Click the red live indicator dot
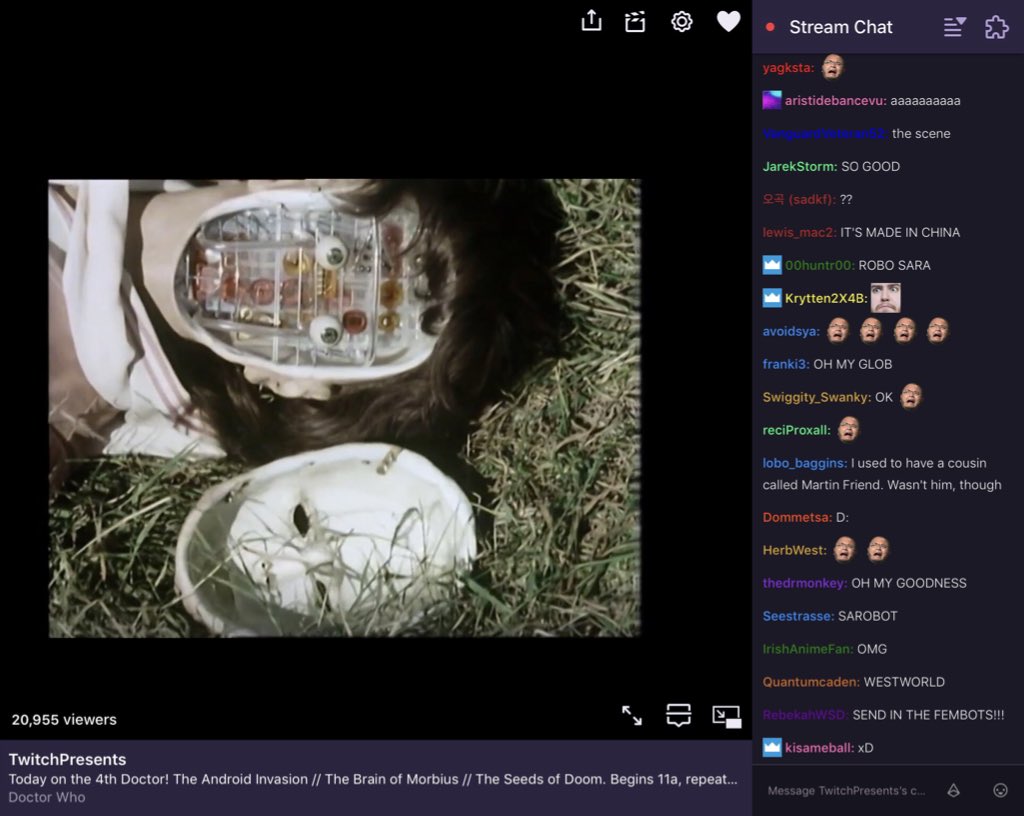Screen dimensions: 1024x816 point(769,27)
